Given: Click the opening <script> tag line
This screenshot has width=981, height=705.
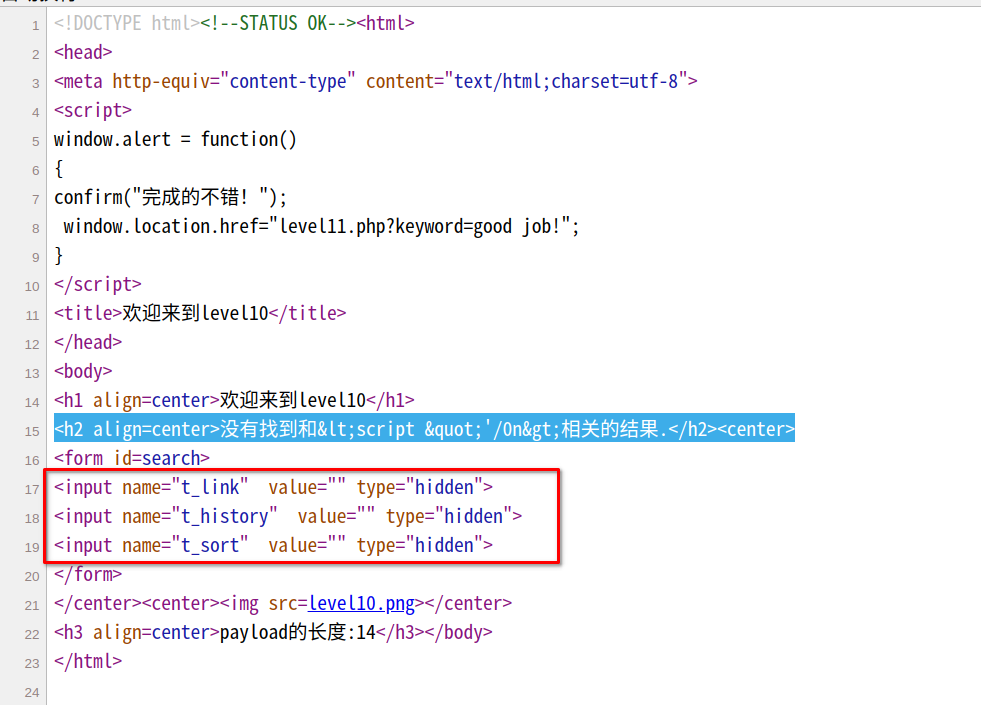Looking at the screenshot, I should tap(93, 111).
